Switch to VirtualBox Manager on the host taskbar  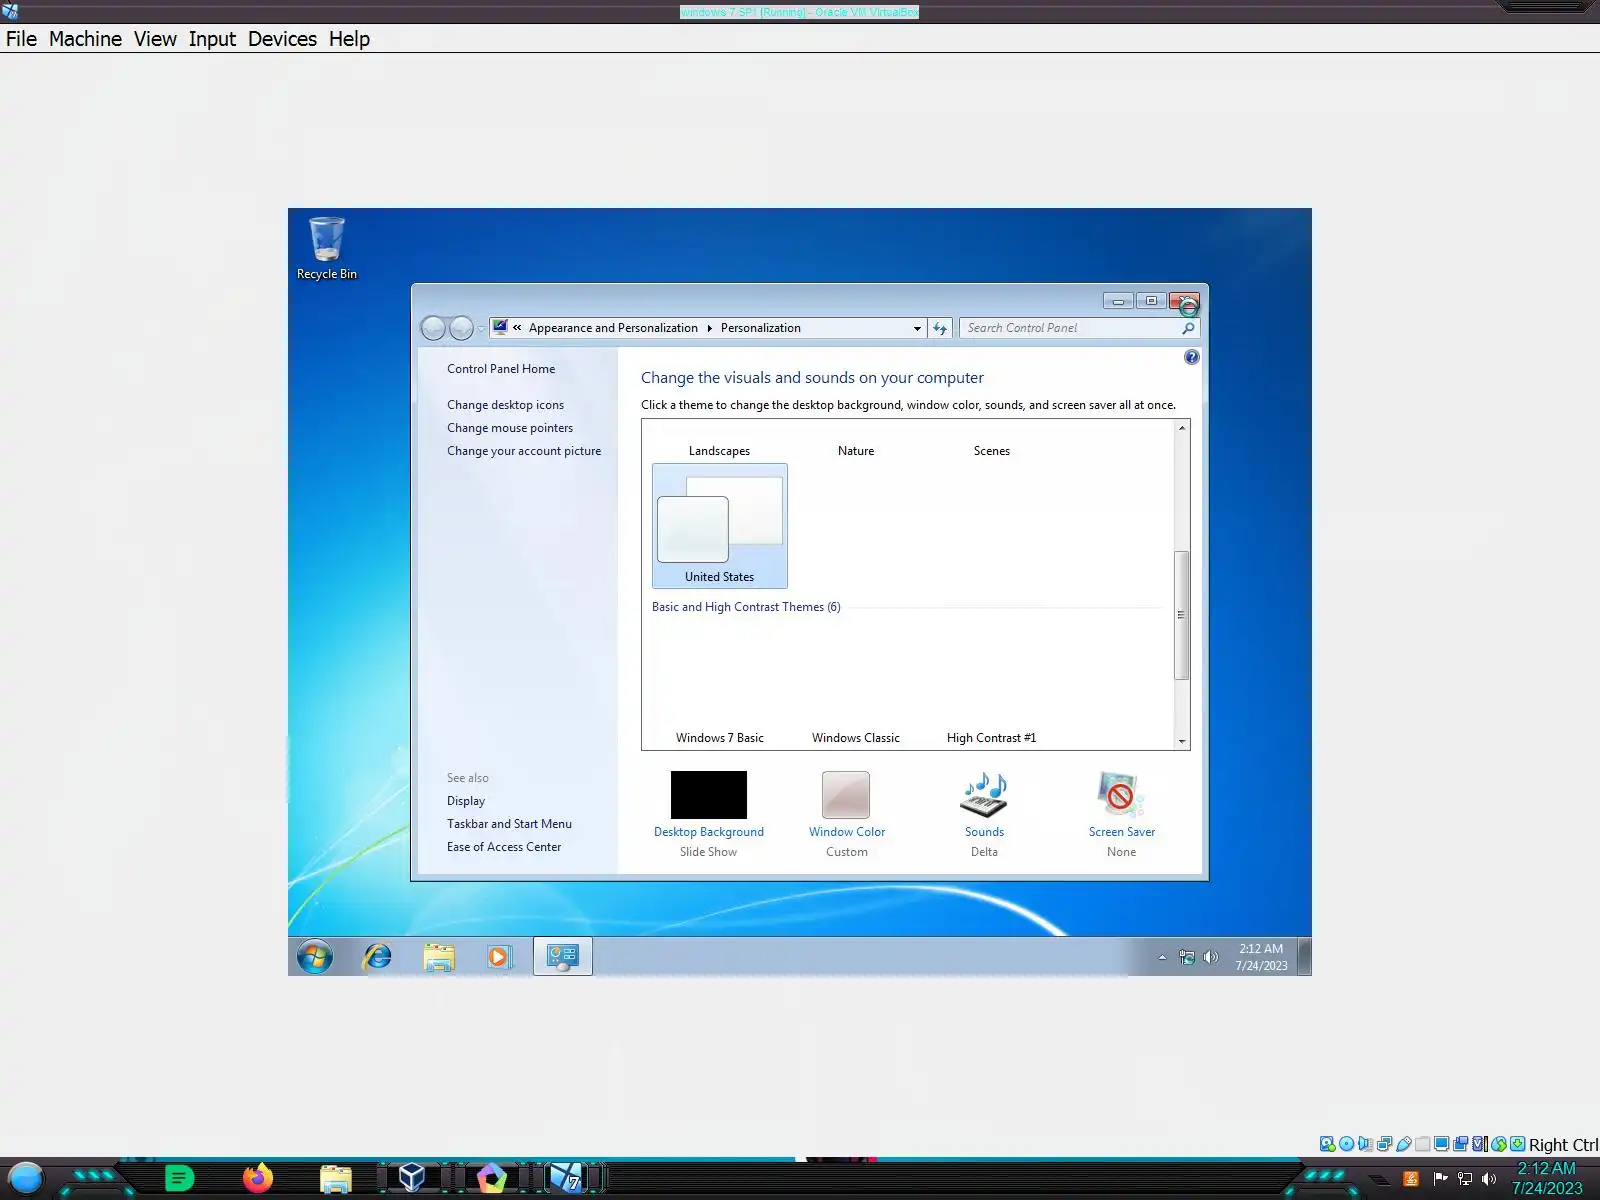point(412,1178)
